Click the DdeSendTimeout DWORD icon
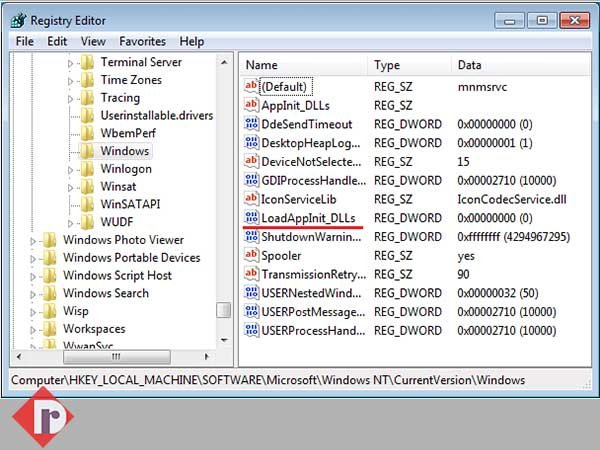This screenshot has height=450, width=600. (251, 124)
